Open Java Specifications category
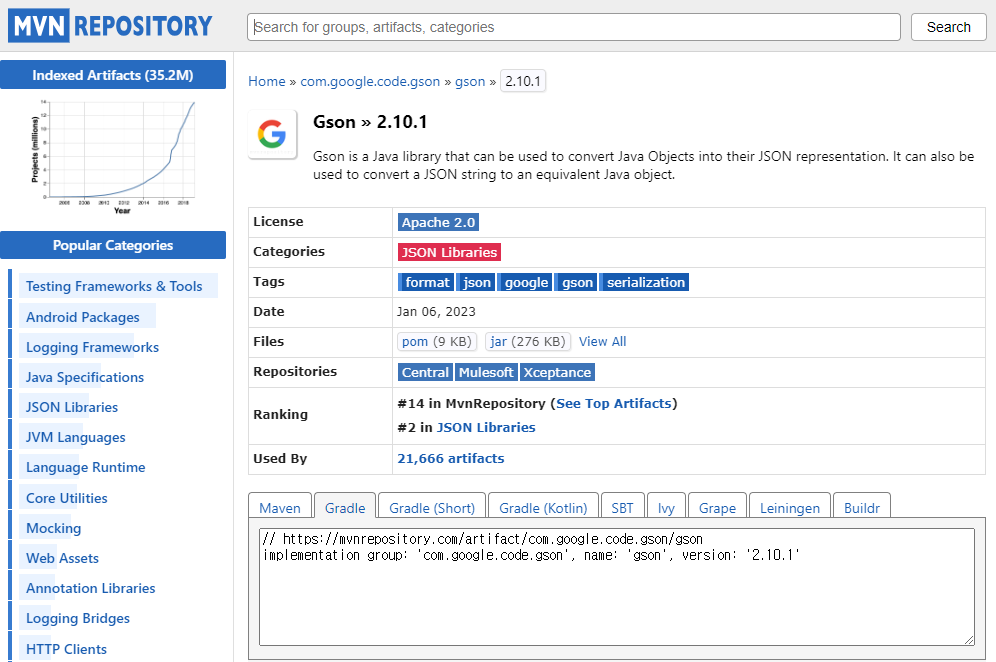This screenshot has width=996, height=662. (x=84, y=377)
